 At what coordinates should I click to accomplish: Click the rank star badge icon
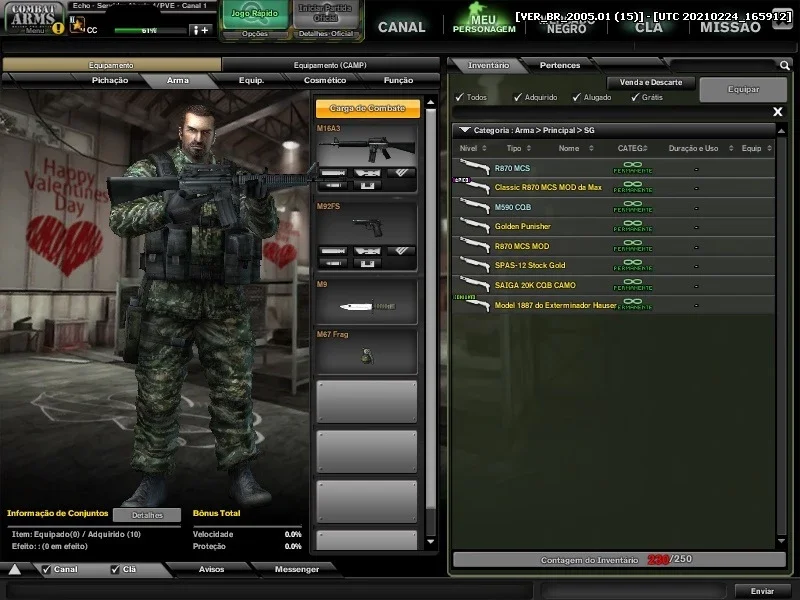point(77,24)
